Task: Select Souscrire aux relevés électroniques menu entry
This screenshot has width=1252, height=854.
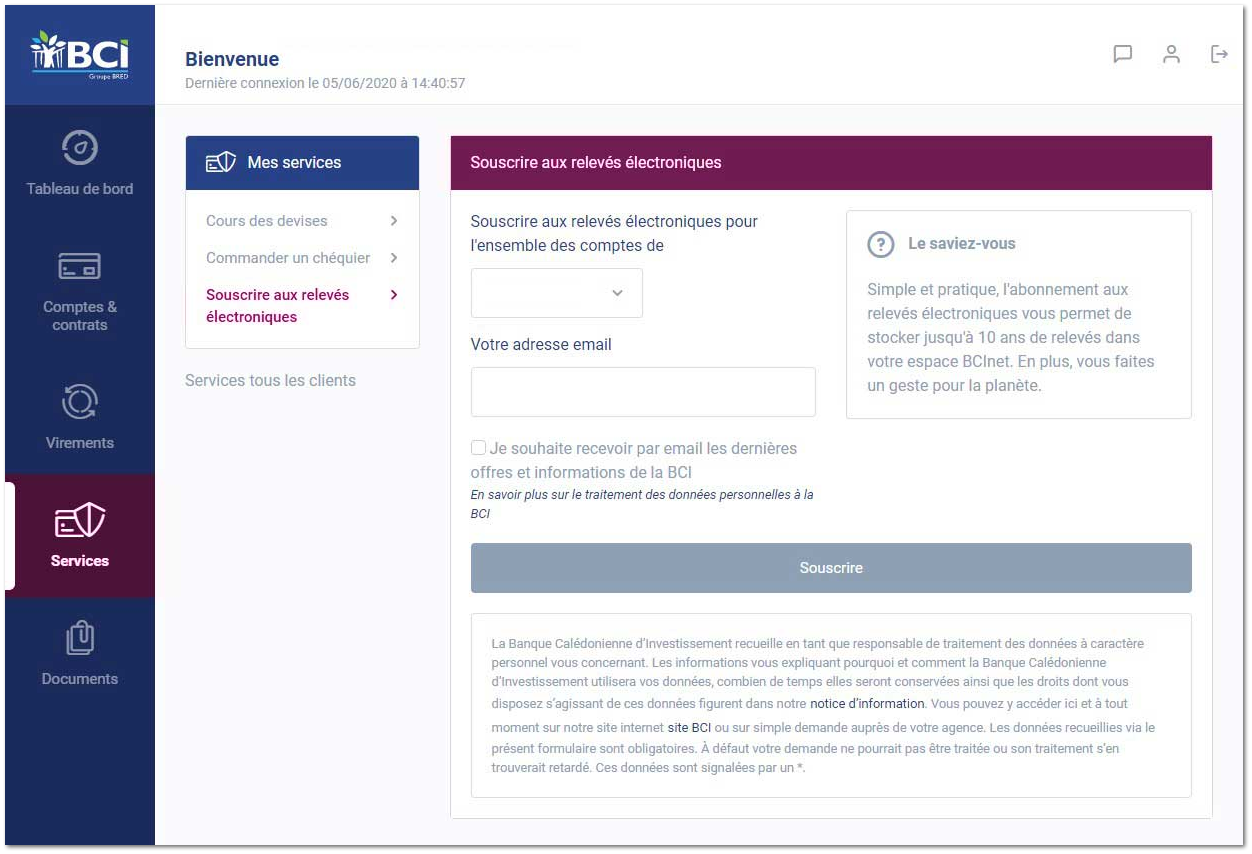Action: click(278, 306)
